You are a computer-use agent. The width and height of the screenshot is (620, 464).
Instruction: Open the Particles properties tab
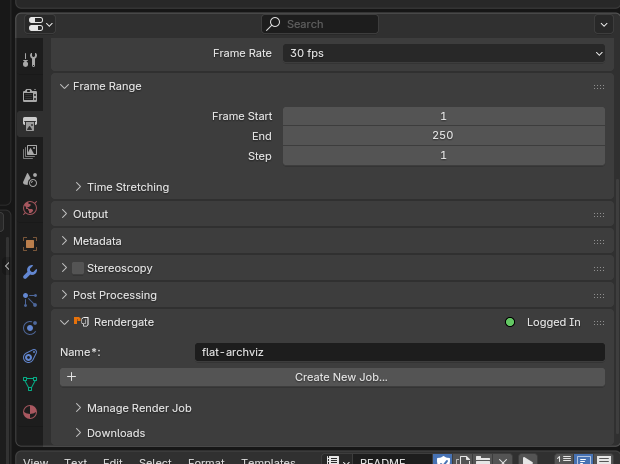click(30, 300)
